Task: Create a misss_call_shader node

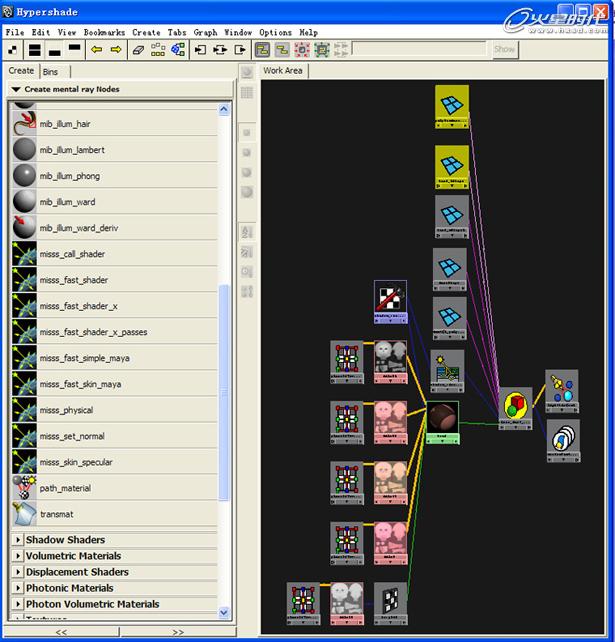Action: point(115,254)
